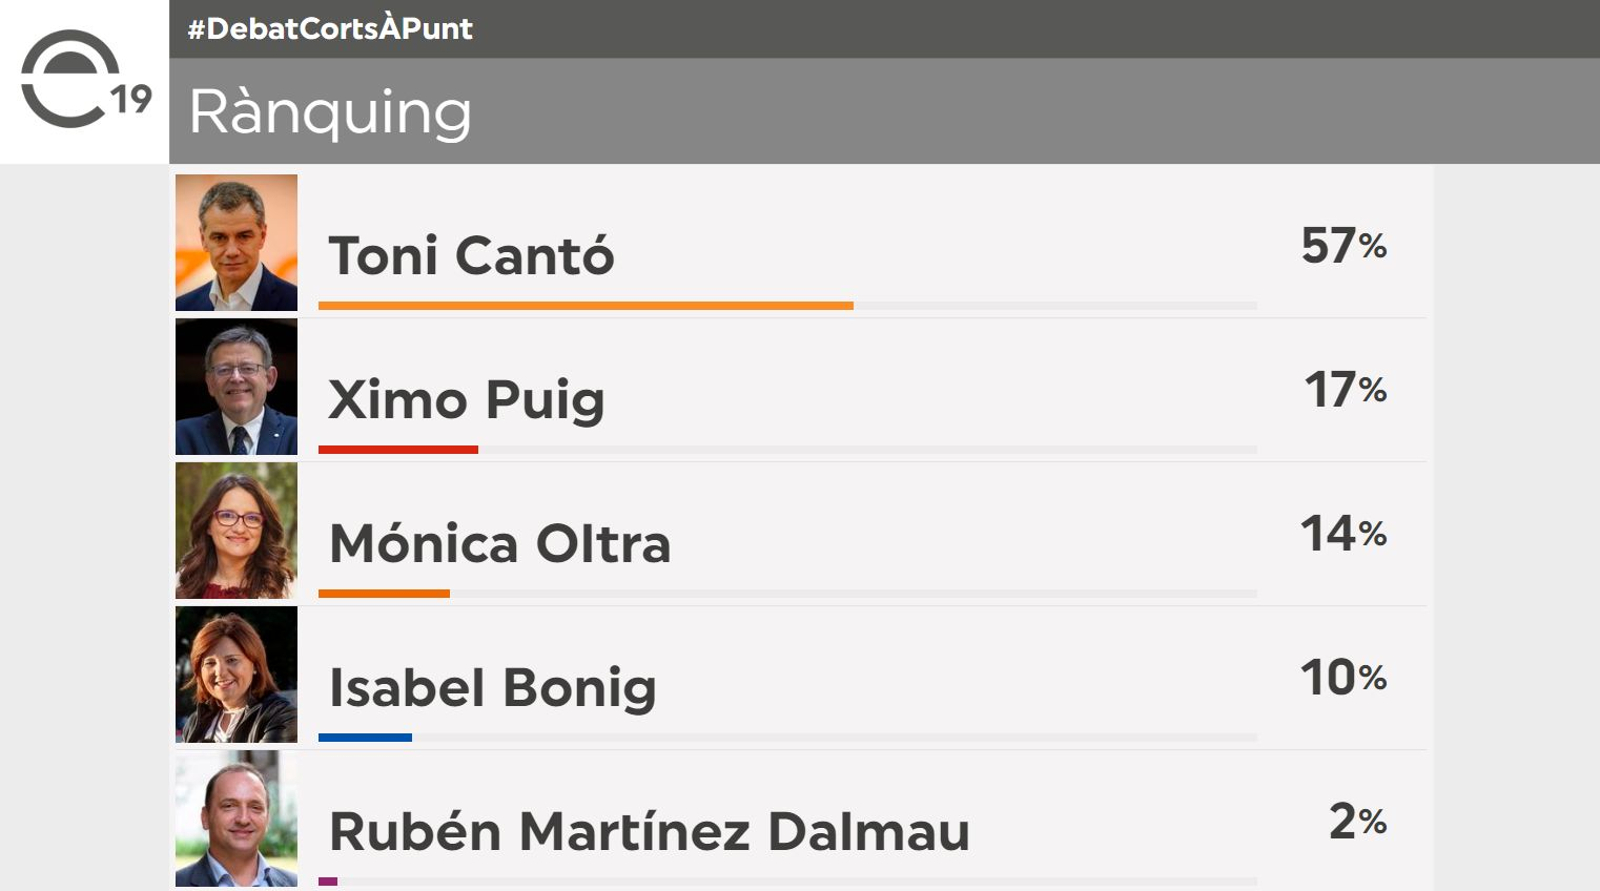Screen dimensions: 1600x891
Task: Select the Toni Cantó name
Action: (471, 256)
